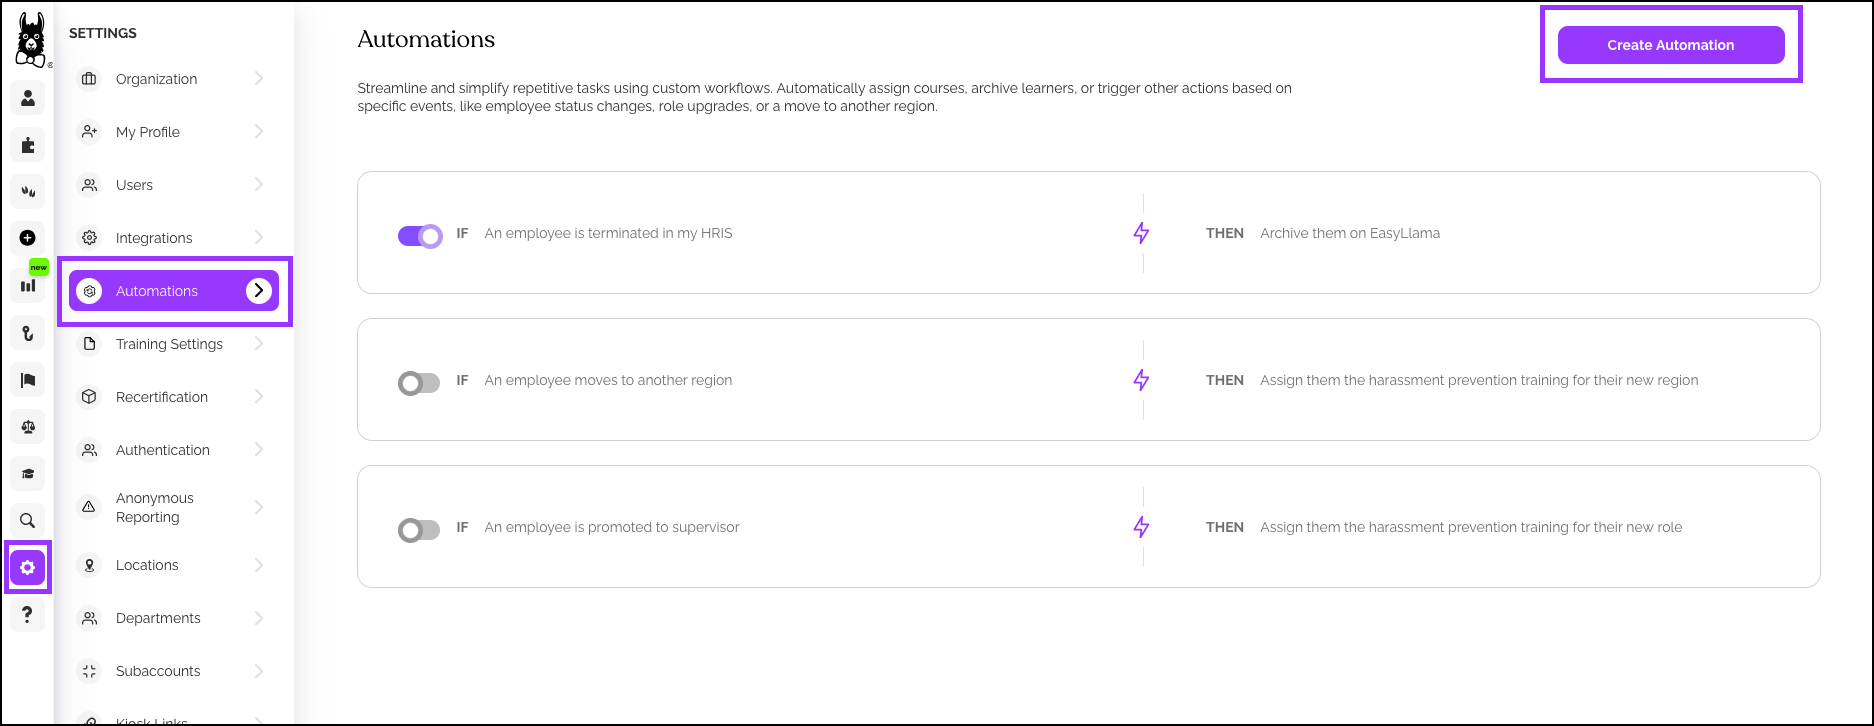Click the puzzle piece sidebar icon
The image size is (1874, 726).
tap(28, 145)
